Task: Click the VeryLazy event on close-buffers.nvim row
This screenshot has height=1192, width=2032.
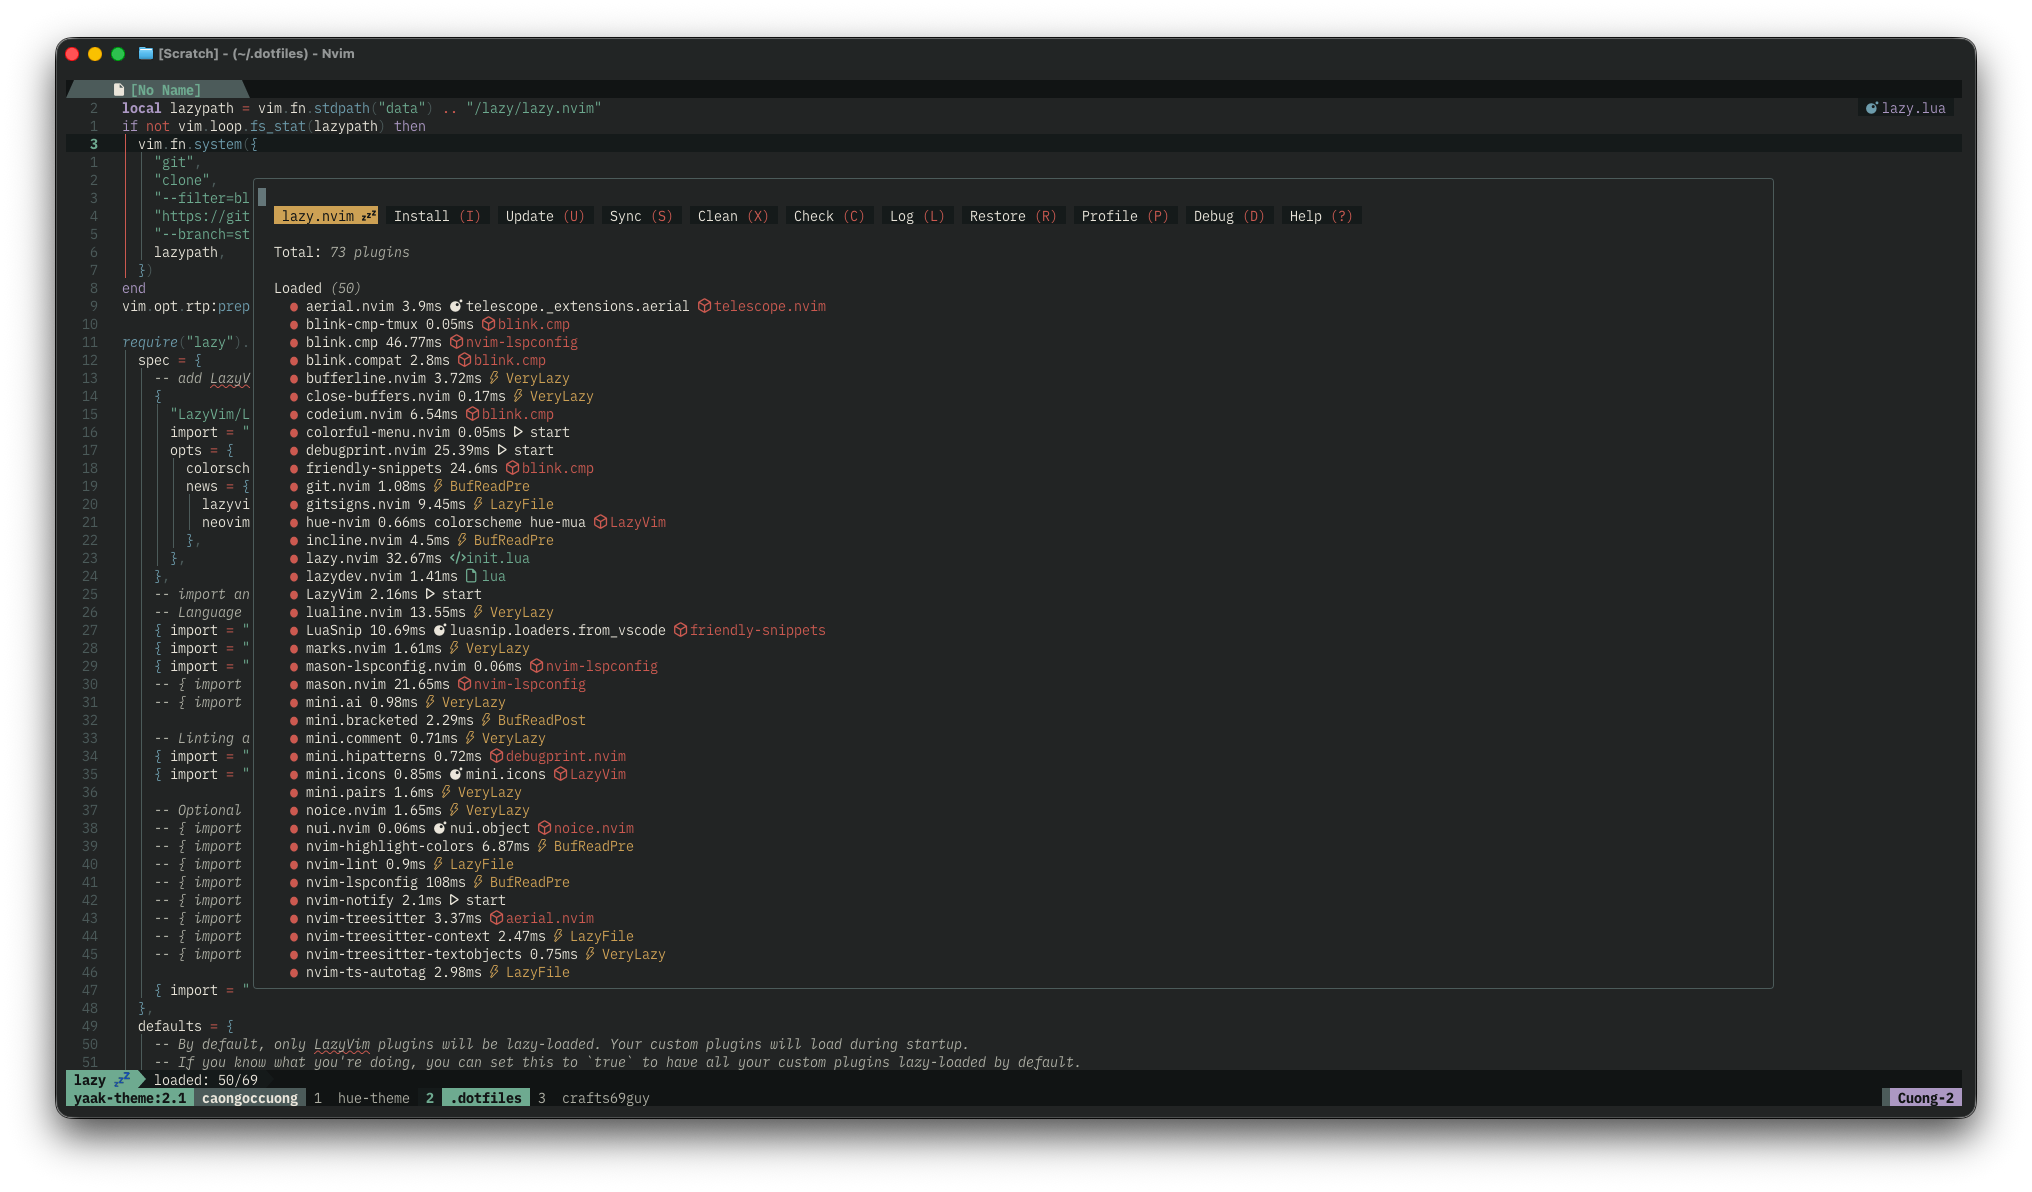Action: (561, 396)
